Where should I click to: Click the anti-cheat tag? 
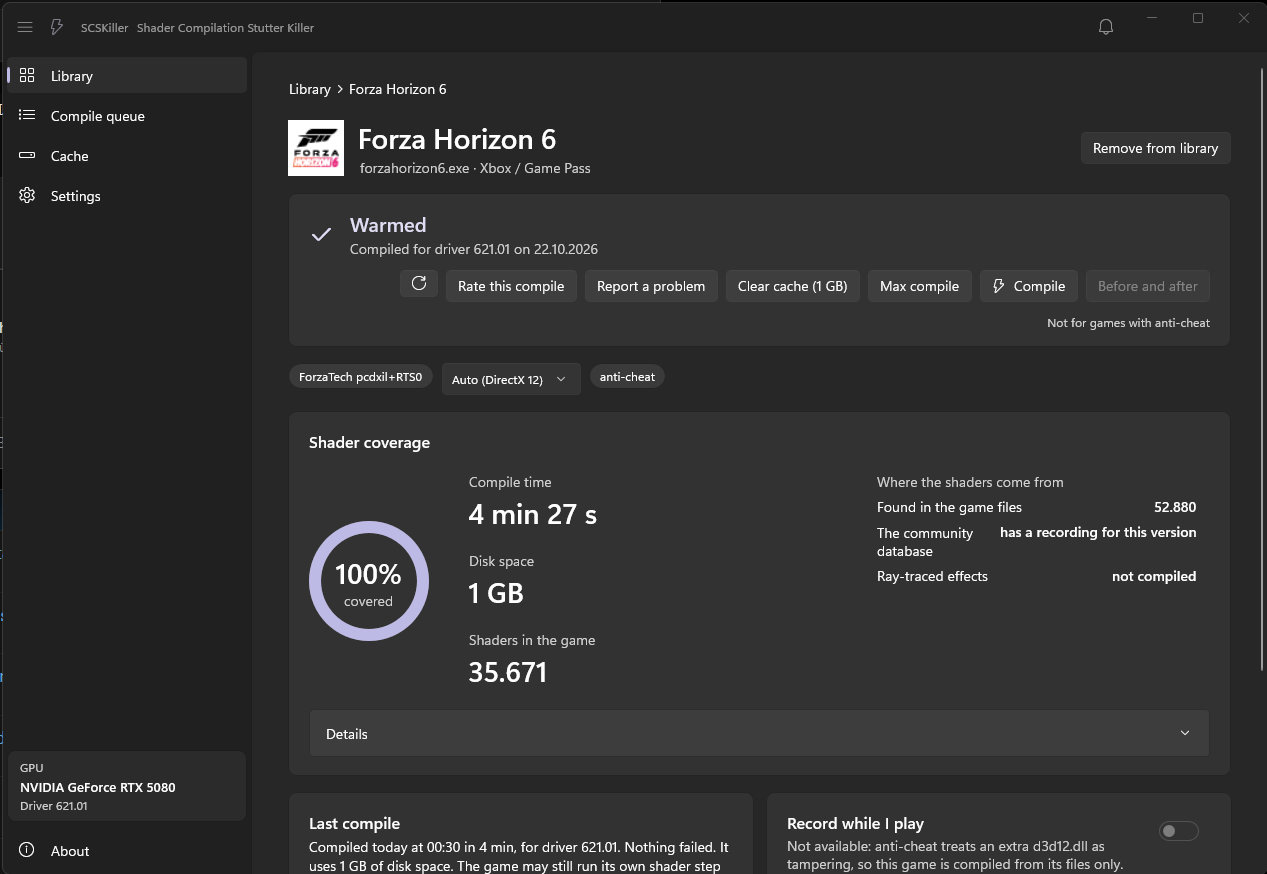[x=628, y=377]
